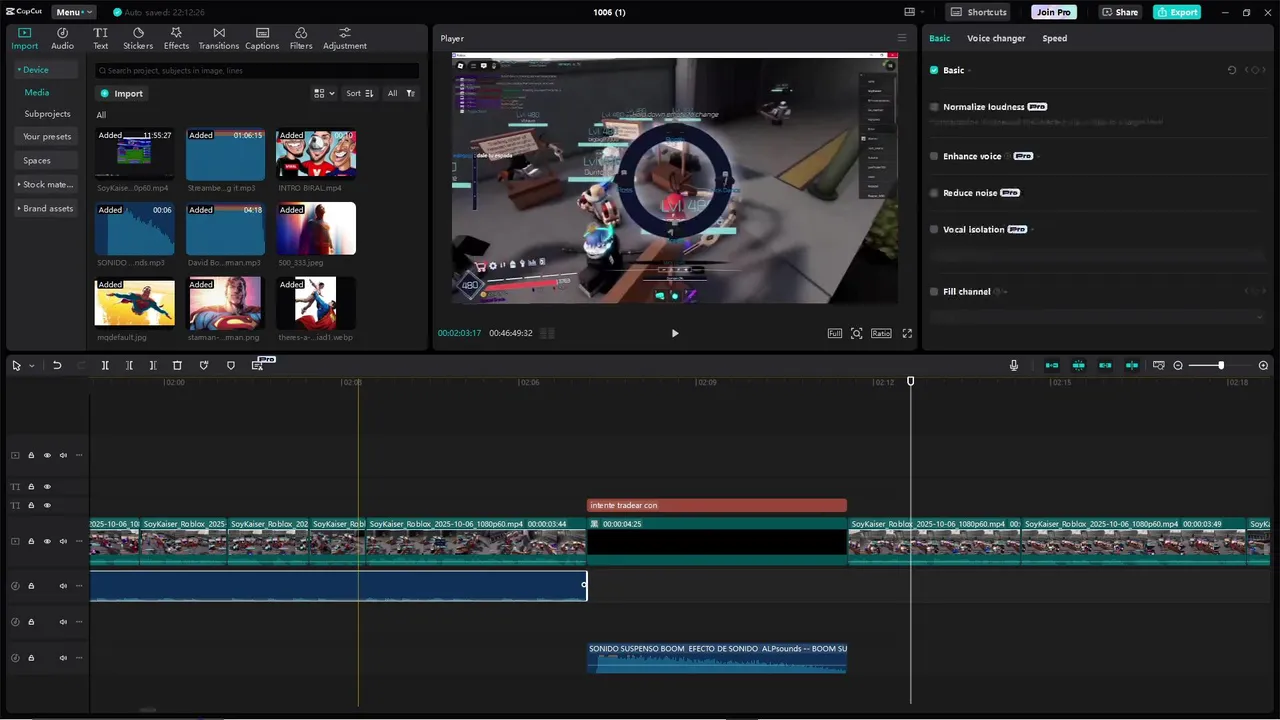Image resolution: width=1280 pixels, height=720 pixels.
Task: Toggle main track magnet
Action: [1052, 365]
